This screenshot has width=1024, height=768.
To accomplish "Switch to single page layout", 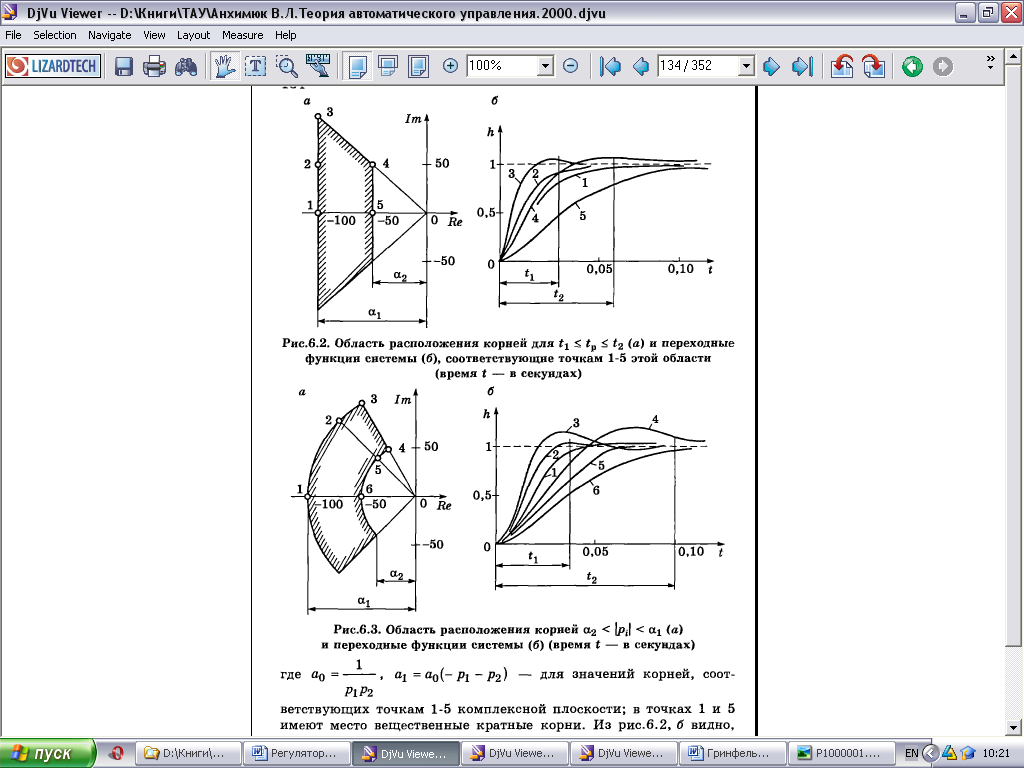I will click(357, 66).
